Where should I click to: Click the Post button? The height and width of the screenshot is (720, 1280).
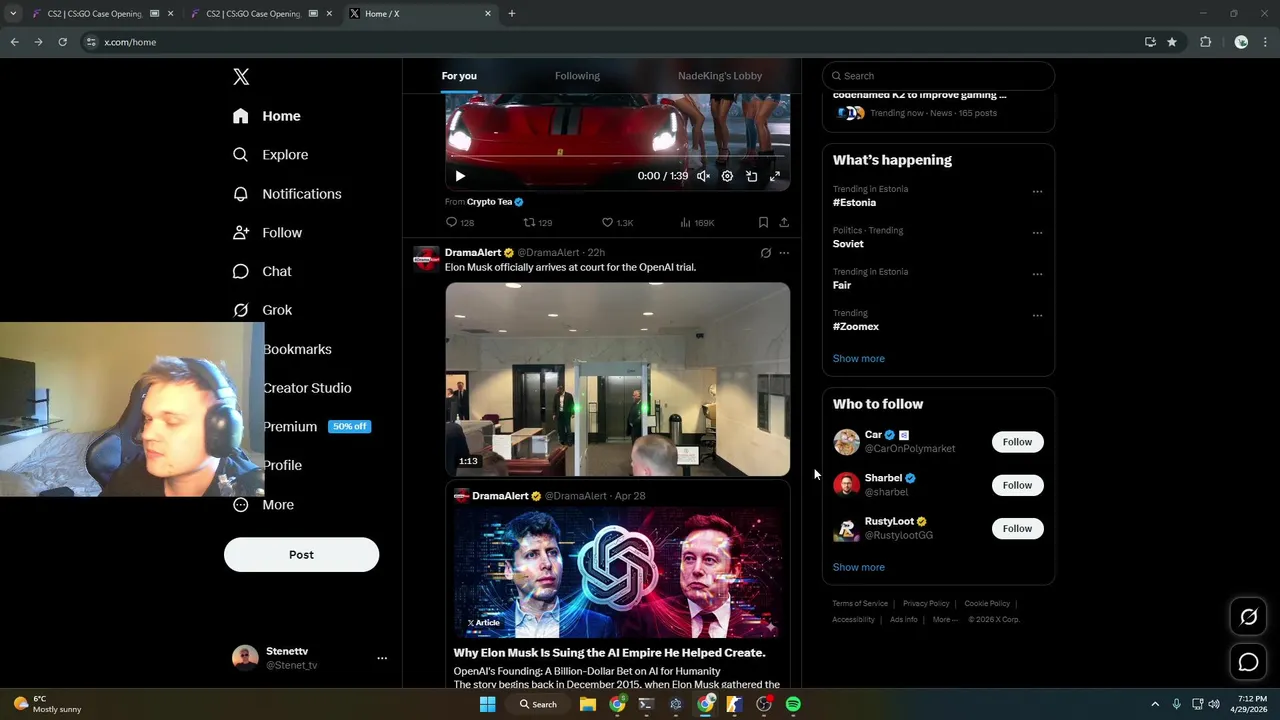pyautogui.click(x=301, y=555)
